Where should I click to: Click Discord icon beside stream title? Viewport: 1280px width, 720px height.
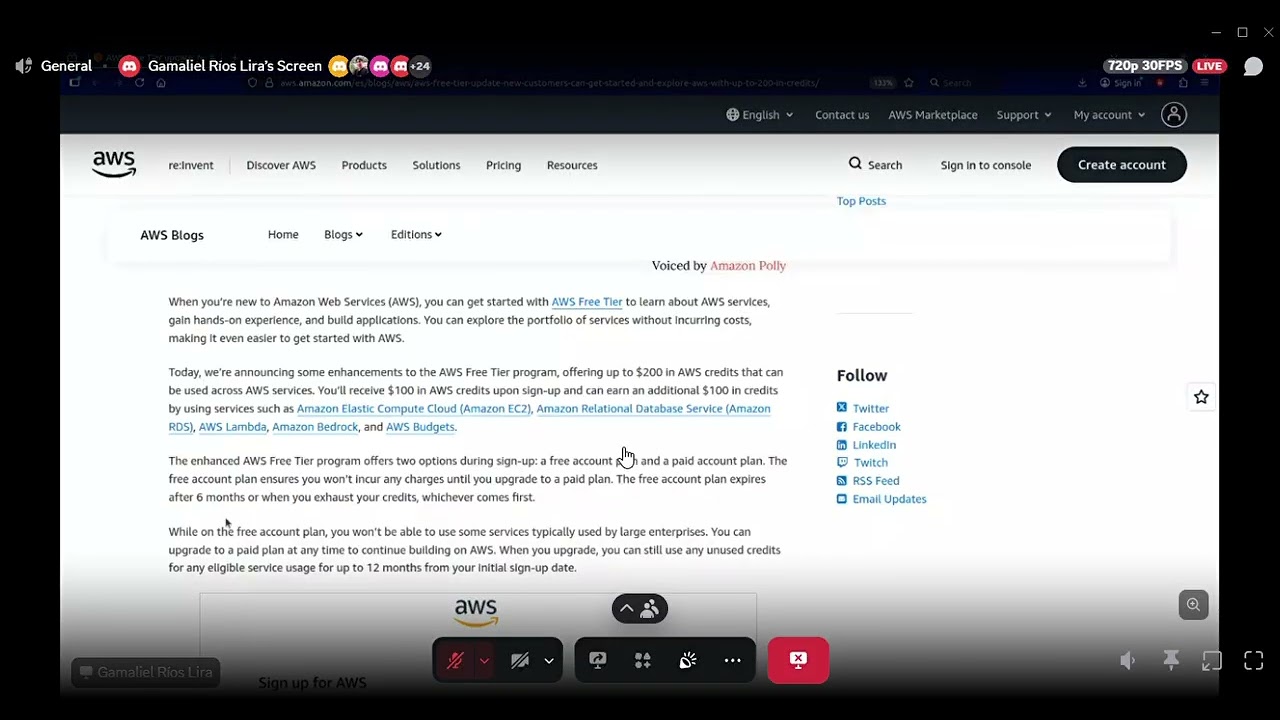128,66
